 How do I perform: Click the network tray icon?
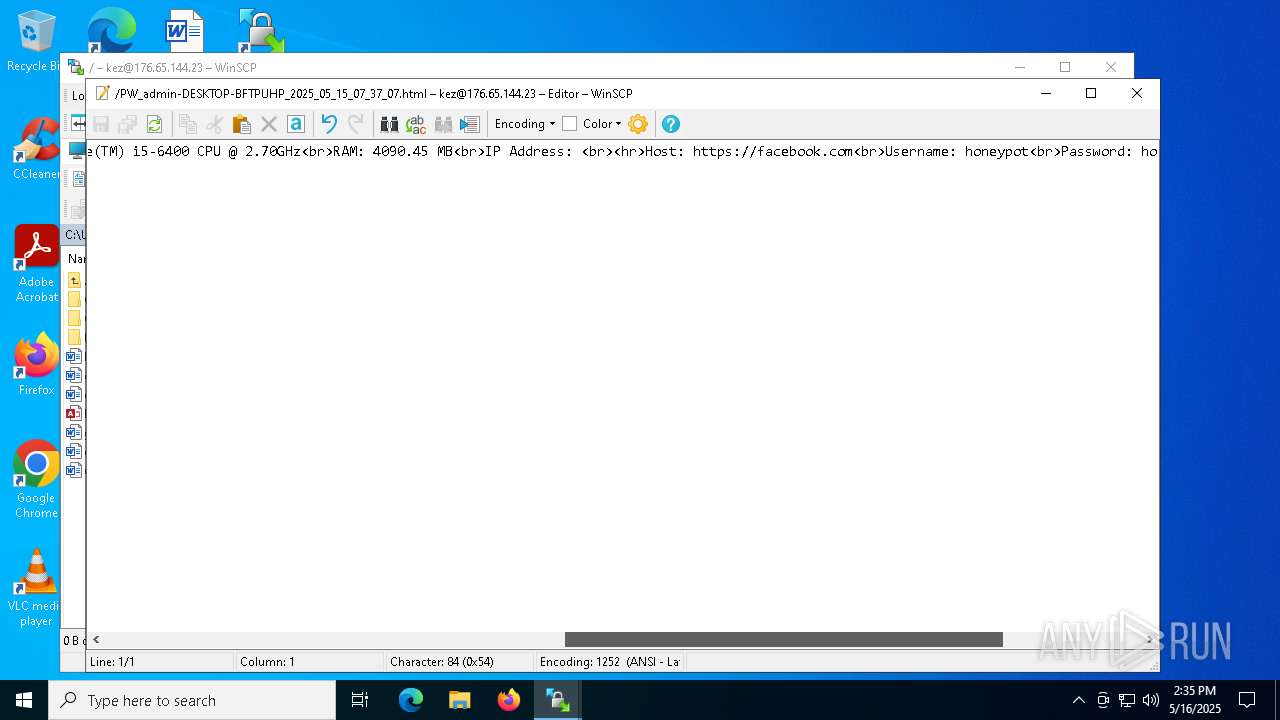tap(1127, 700)
